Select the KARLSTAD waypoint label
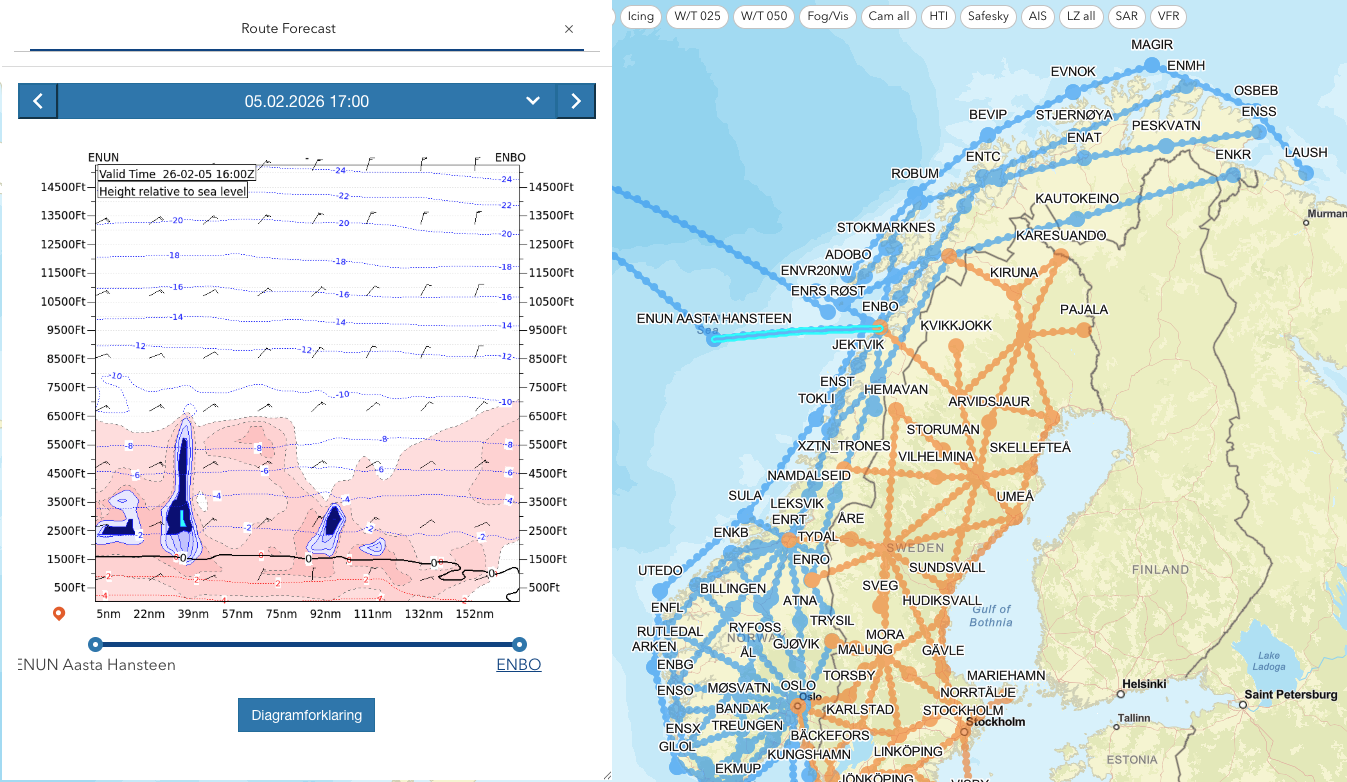Viewport: 1347px width, 782px height. click(858, 710)
